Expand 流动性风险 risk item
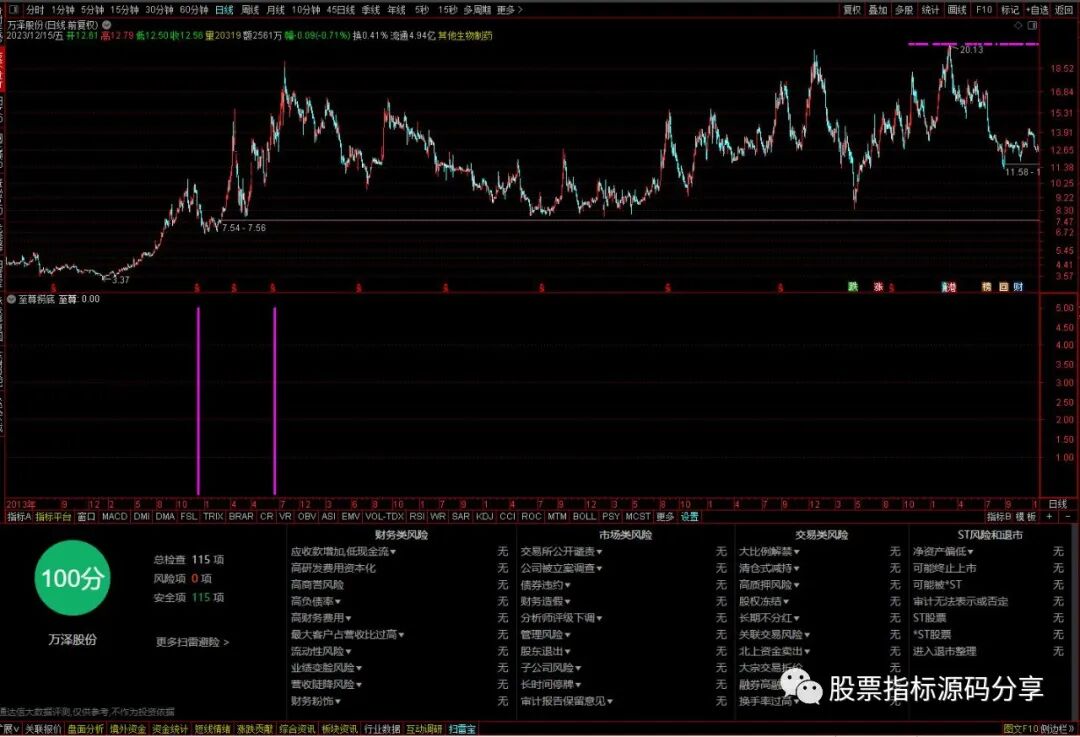The width and height of the screenshot is (1080, 737). pos(322,651)
